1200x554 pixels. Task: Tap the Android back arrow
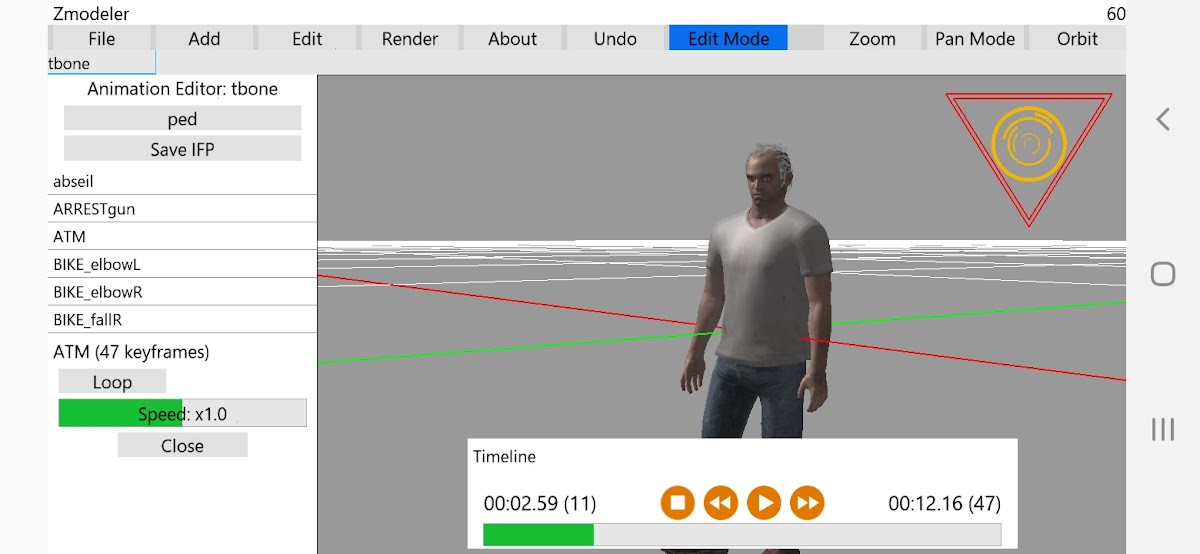tap(1162, 119)
